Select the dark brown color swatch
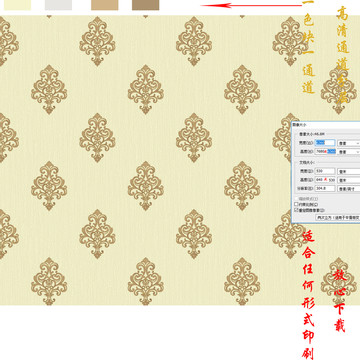The width and height of the screenshot is (360, 360). (x=146, y=5)
